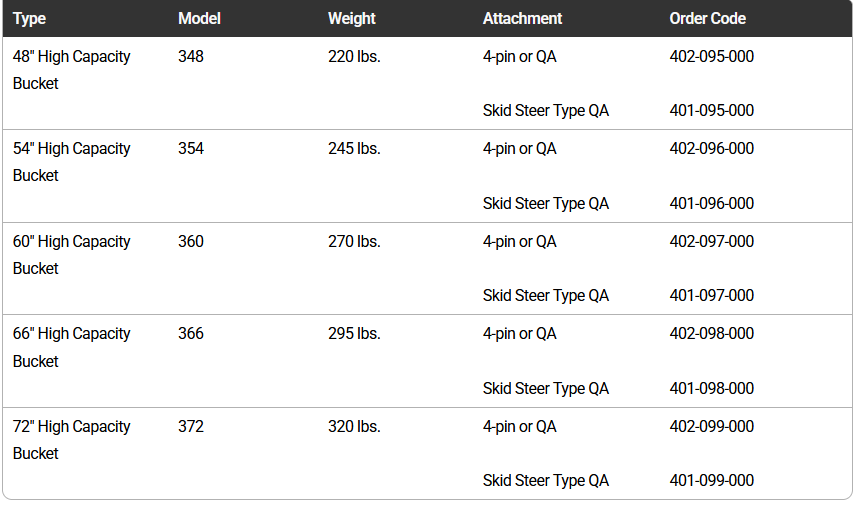
Task: Click model number 348
Action: pos(191,57)
